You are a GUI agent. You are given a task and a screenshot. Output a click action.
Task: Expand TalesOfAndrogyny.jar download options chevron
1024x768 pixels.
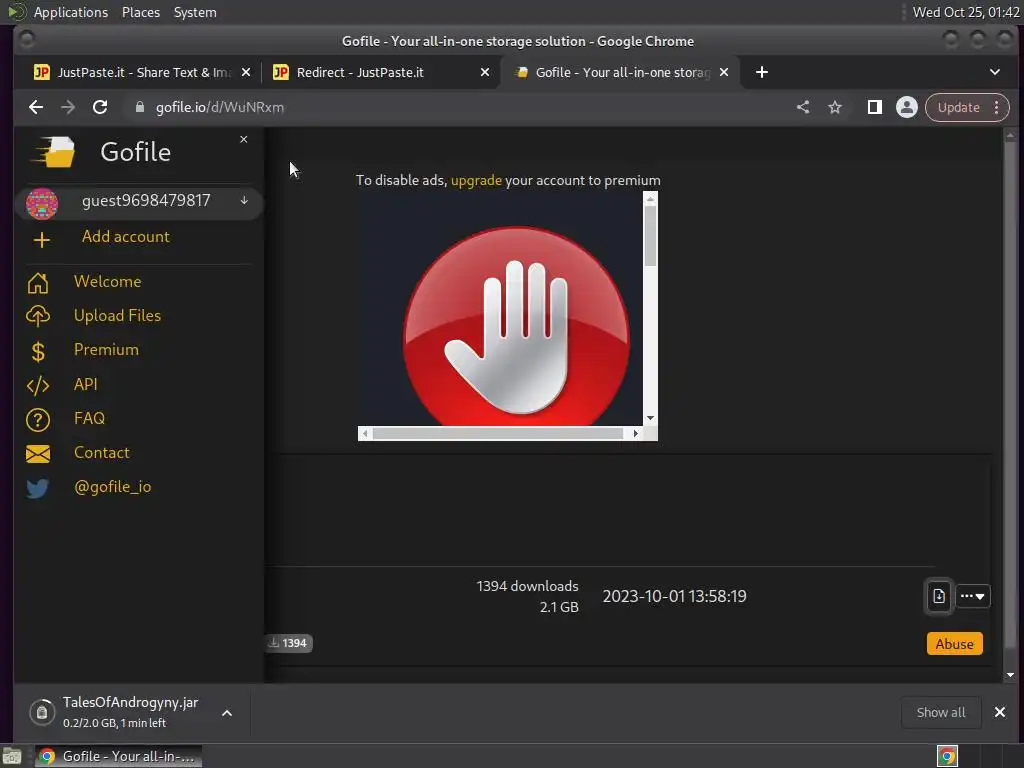pyautogui.click(x=227, y=713)
